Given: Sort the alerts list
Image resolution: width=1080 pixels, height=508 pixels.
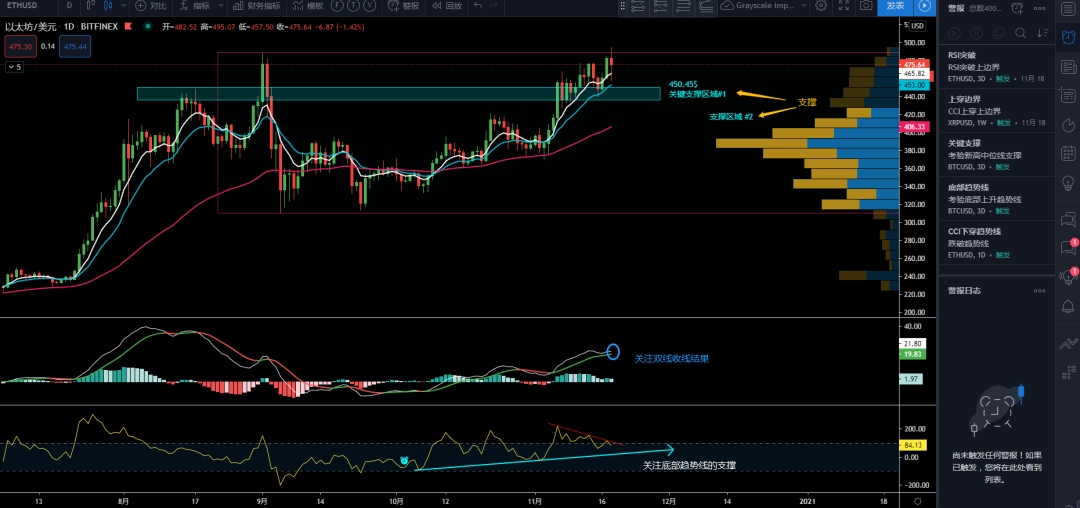Looking at the screenshot, I should 1042,33.
